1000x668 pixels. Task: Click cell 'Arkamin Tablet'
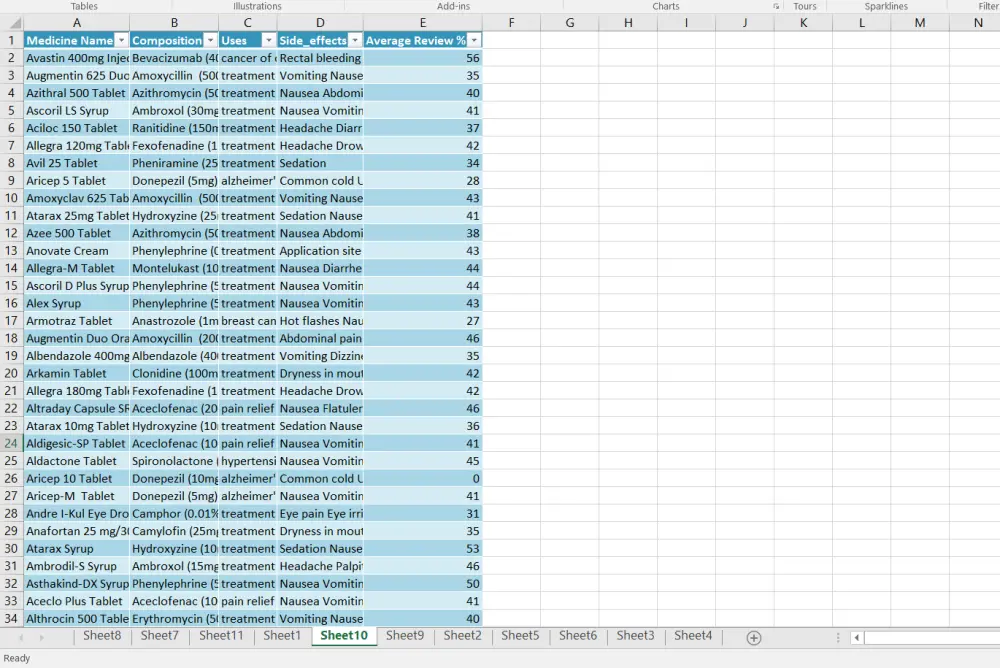pyautogui.click(x=77, y=373)
